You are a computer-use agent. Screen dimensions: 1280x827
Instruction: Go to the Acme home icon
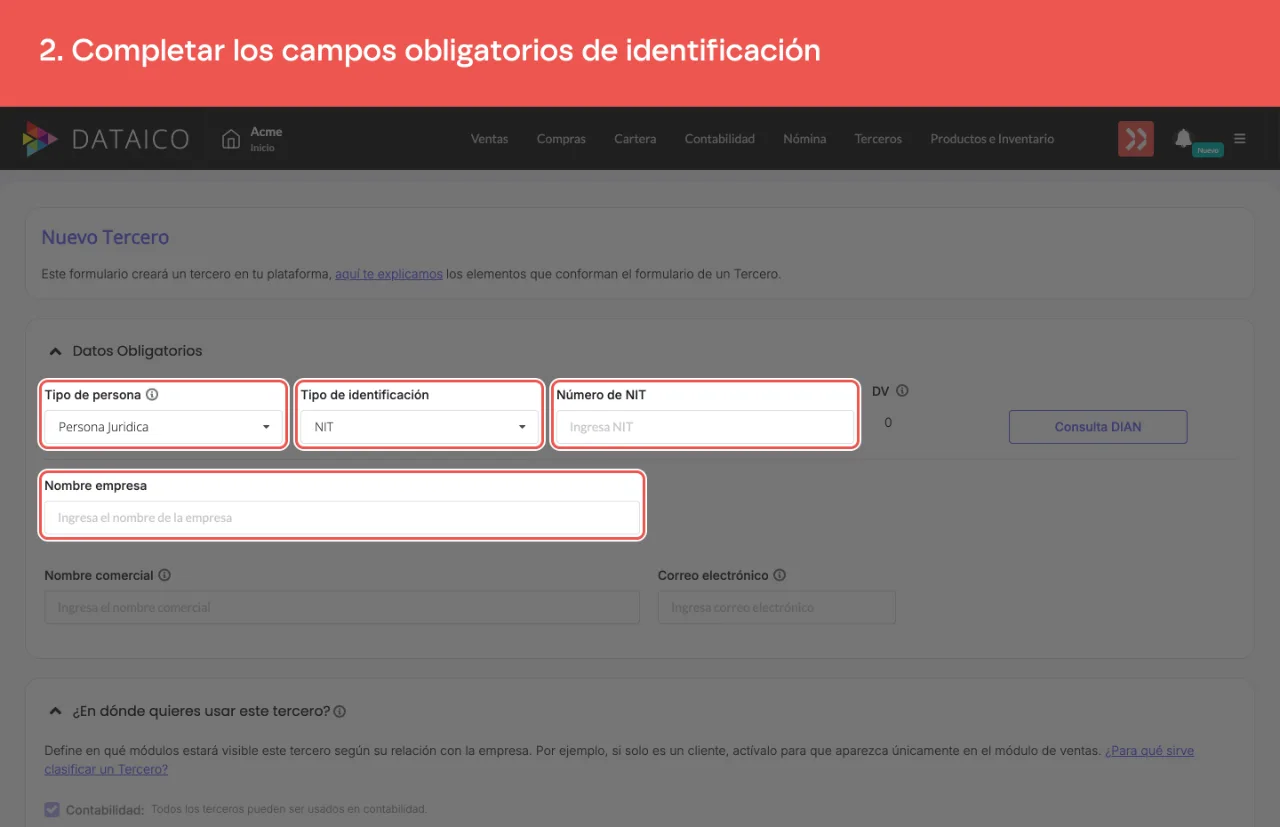tap(231, 139)
